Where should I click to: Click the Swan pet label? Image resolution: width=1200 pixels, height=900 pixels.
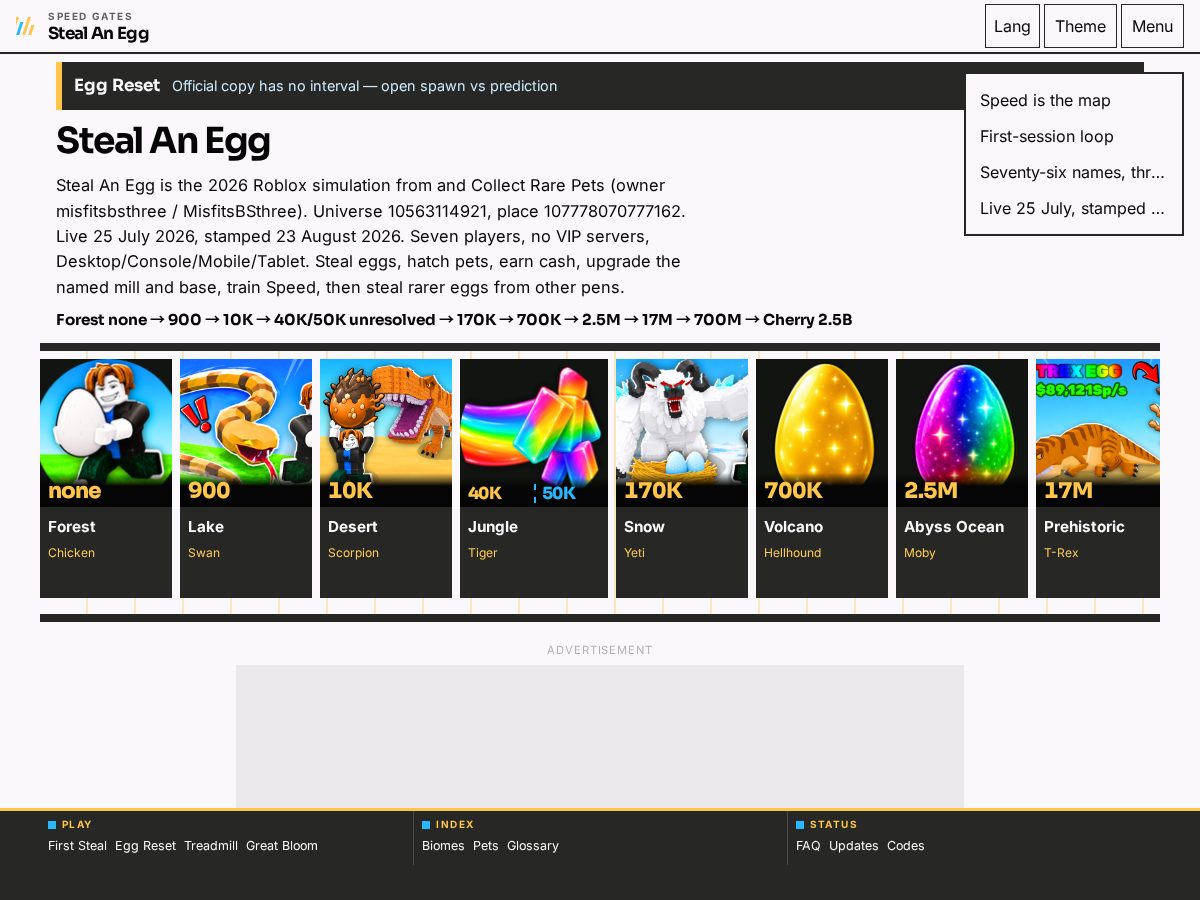coord(204,553)
